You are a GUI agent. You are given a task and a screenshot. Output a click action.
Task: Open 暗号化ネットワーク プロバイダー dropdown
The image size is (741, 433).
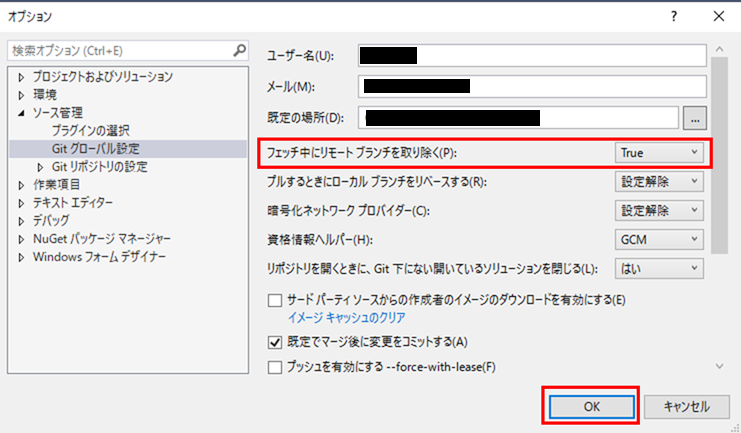pos(659,210)
